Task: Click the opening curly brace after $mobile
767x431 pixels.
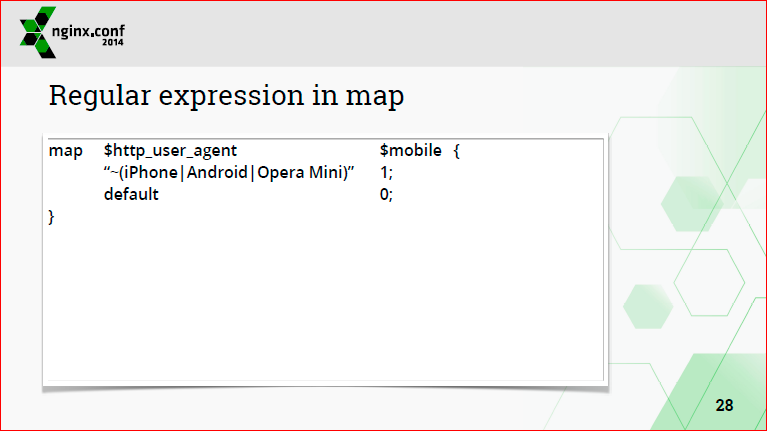Action: click(x=456, y=151)
